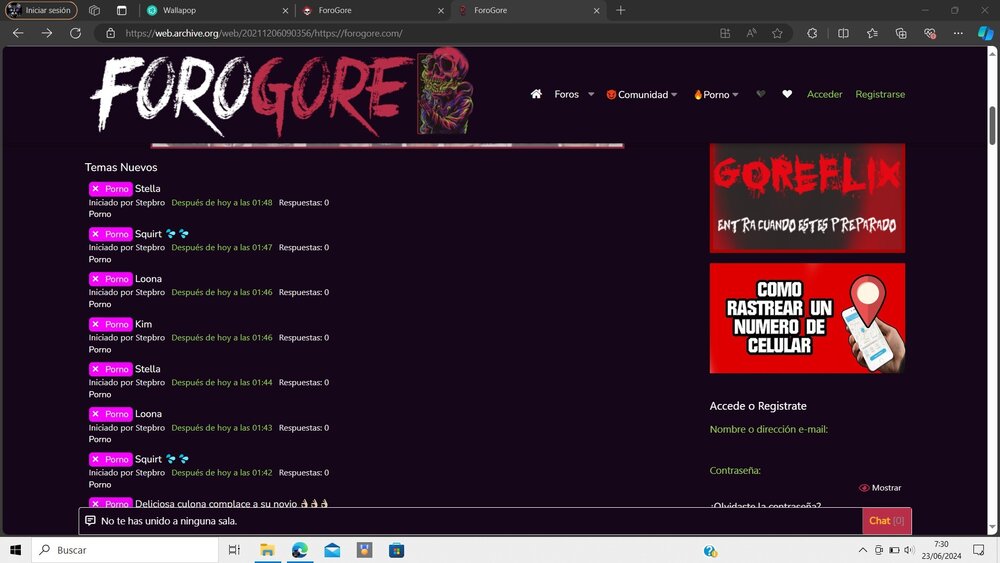
Task: Open the Comunidad dropdown menu
Action: (642, 94)
